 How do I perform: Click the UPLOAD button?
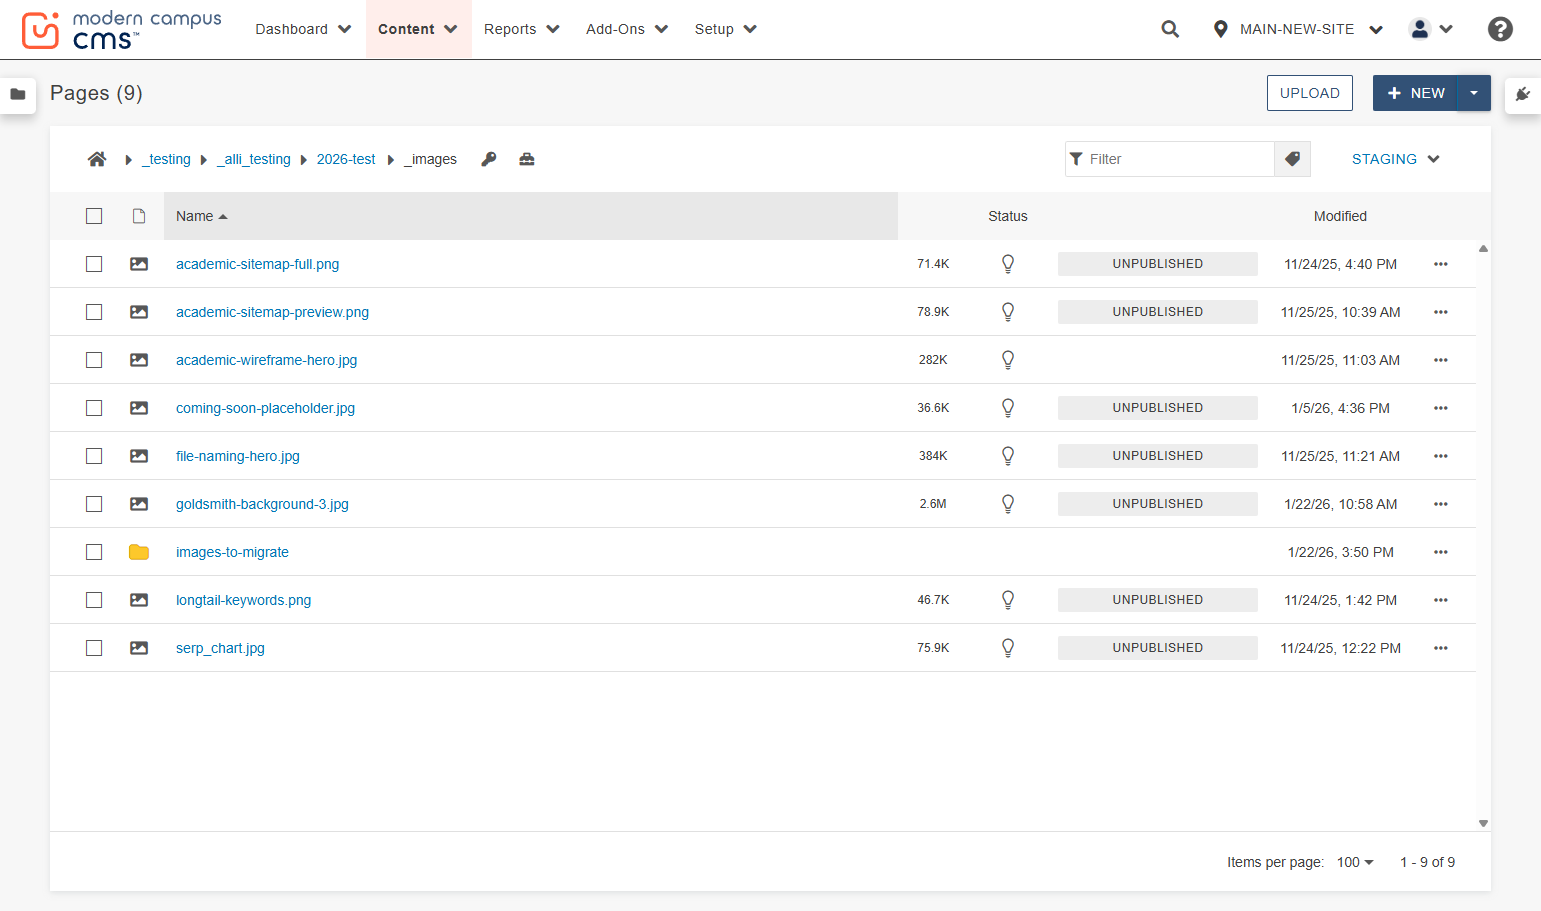(x=1310, y=93)
